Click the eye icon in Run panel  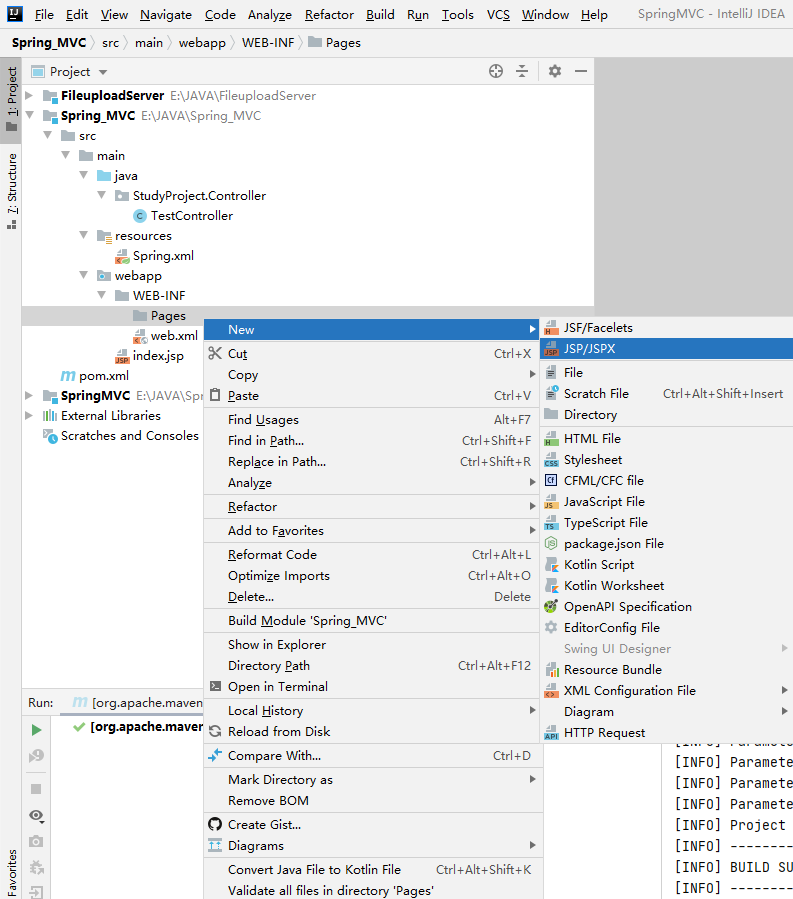[x=36, y=816]
